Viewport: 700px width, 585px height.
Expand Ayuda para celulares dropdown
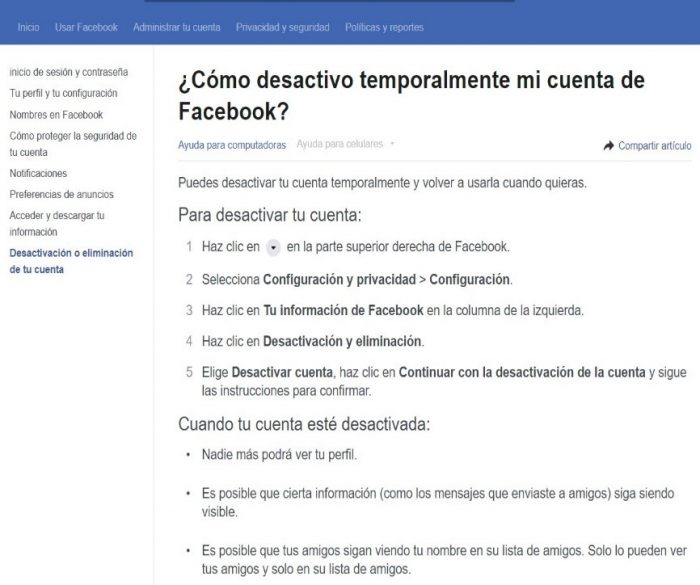(x=345, y=144)
